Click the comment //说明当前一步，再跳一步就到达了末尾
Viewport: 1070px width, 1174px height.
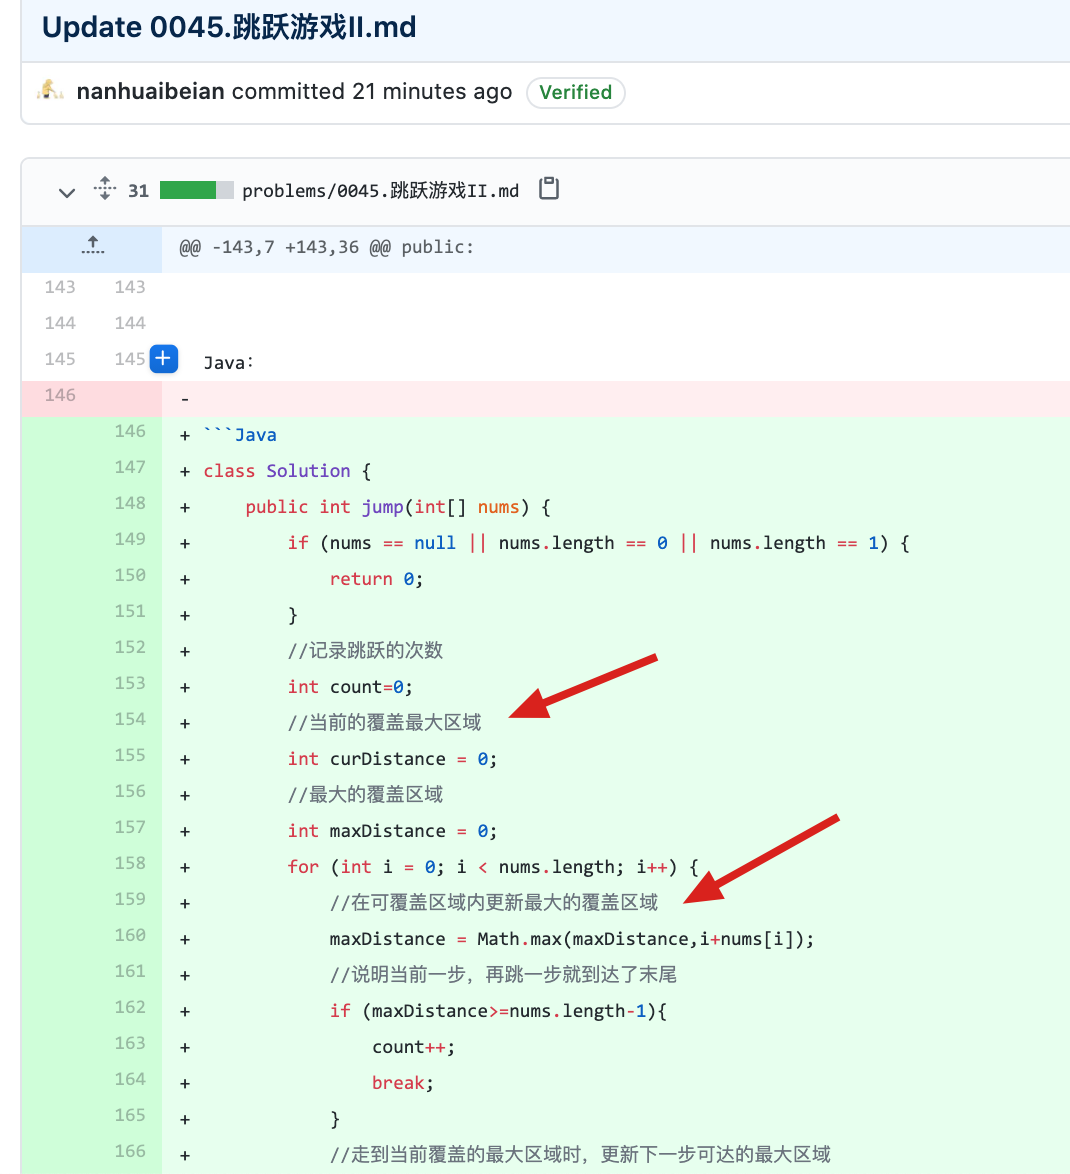click(x=503, y=975)
